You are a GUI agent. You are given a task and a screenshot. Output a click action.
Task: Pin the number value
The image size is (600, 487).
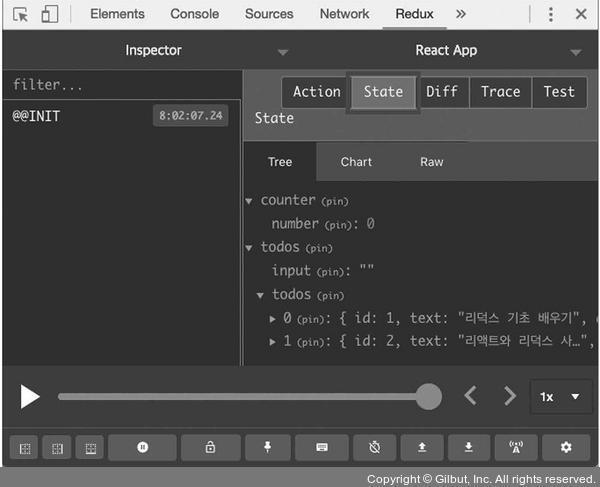(338, 225)
